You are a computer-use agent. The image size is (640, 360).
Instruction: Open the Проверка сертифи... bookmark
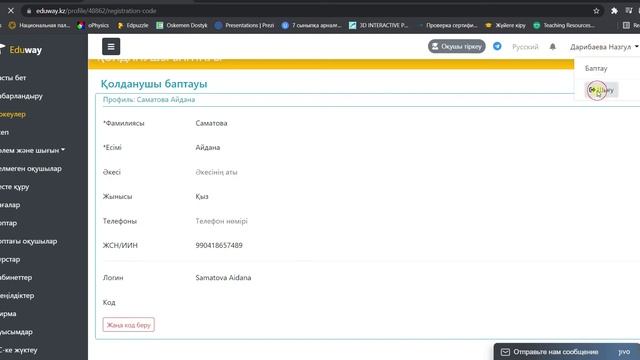pyautogui.click(x=447, y=25)
